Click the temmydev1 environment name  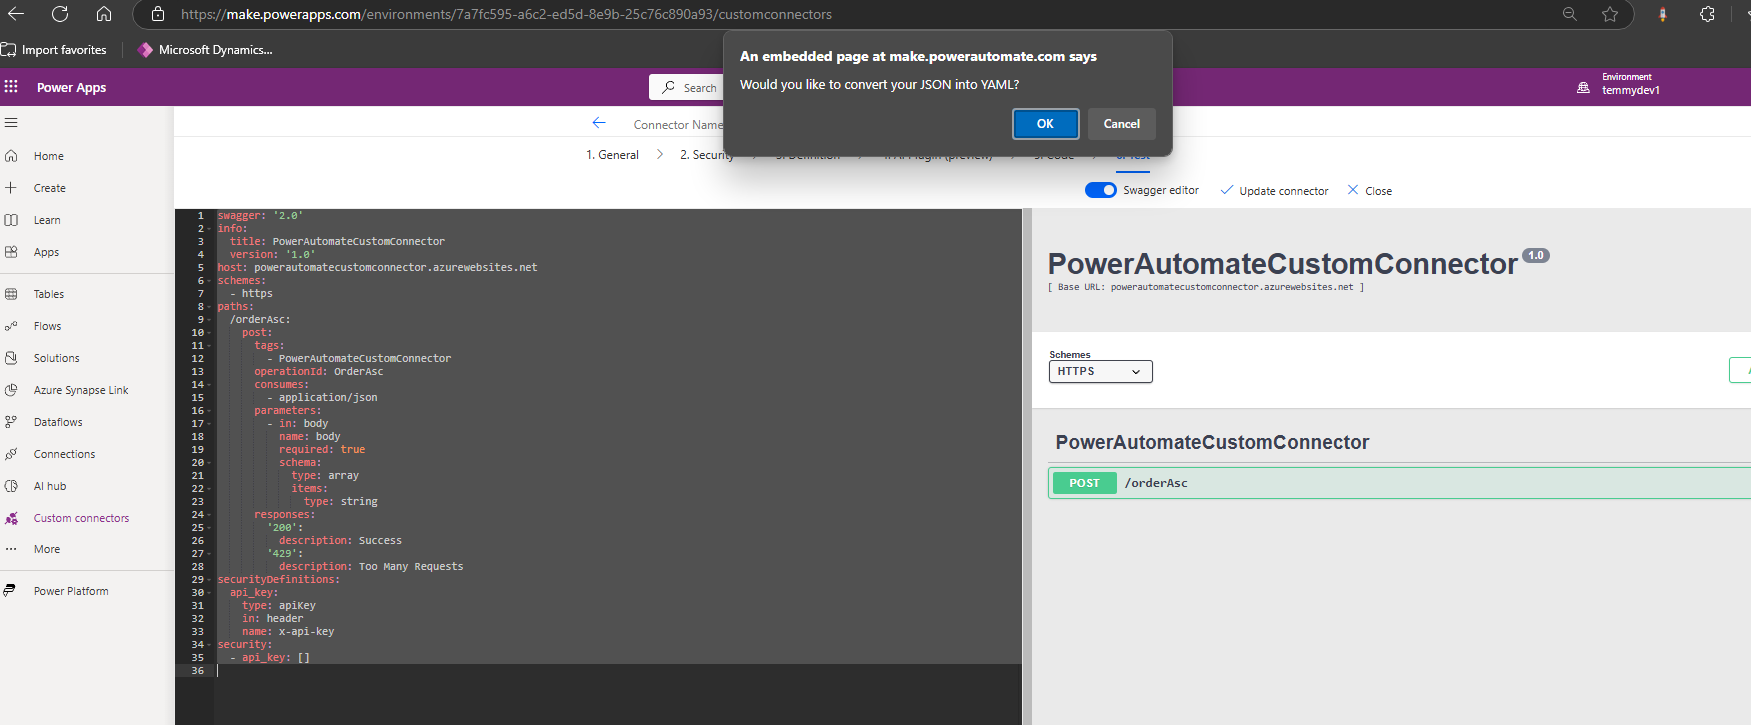pos(1630,91)
